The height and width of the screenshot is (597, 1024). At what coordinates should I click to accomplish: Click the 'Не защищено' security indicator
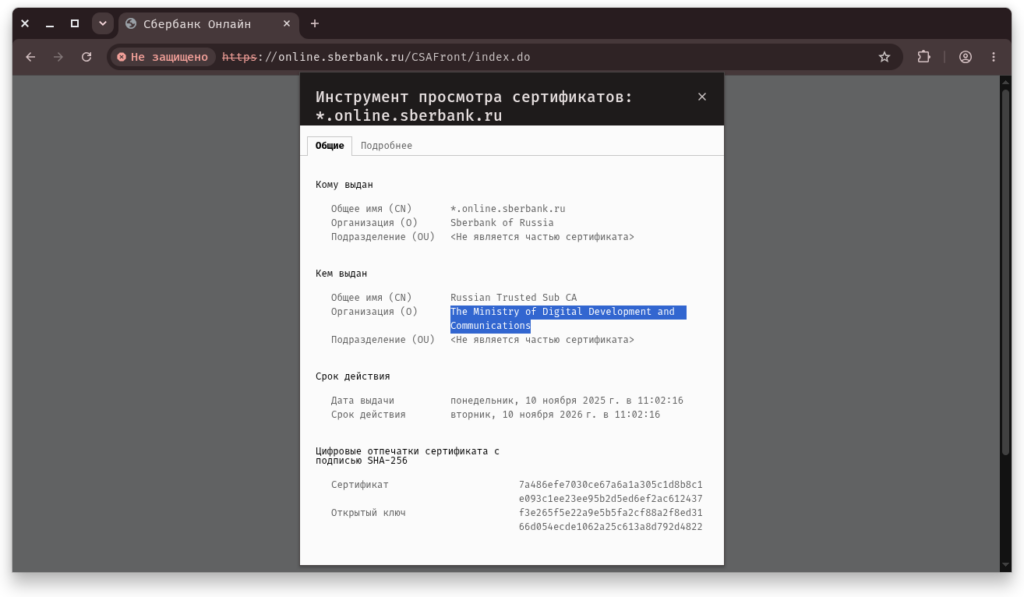163,57
